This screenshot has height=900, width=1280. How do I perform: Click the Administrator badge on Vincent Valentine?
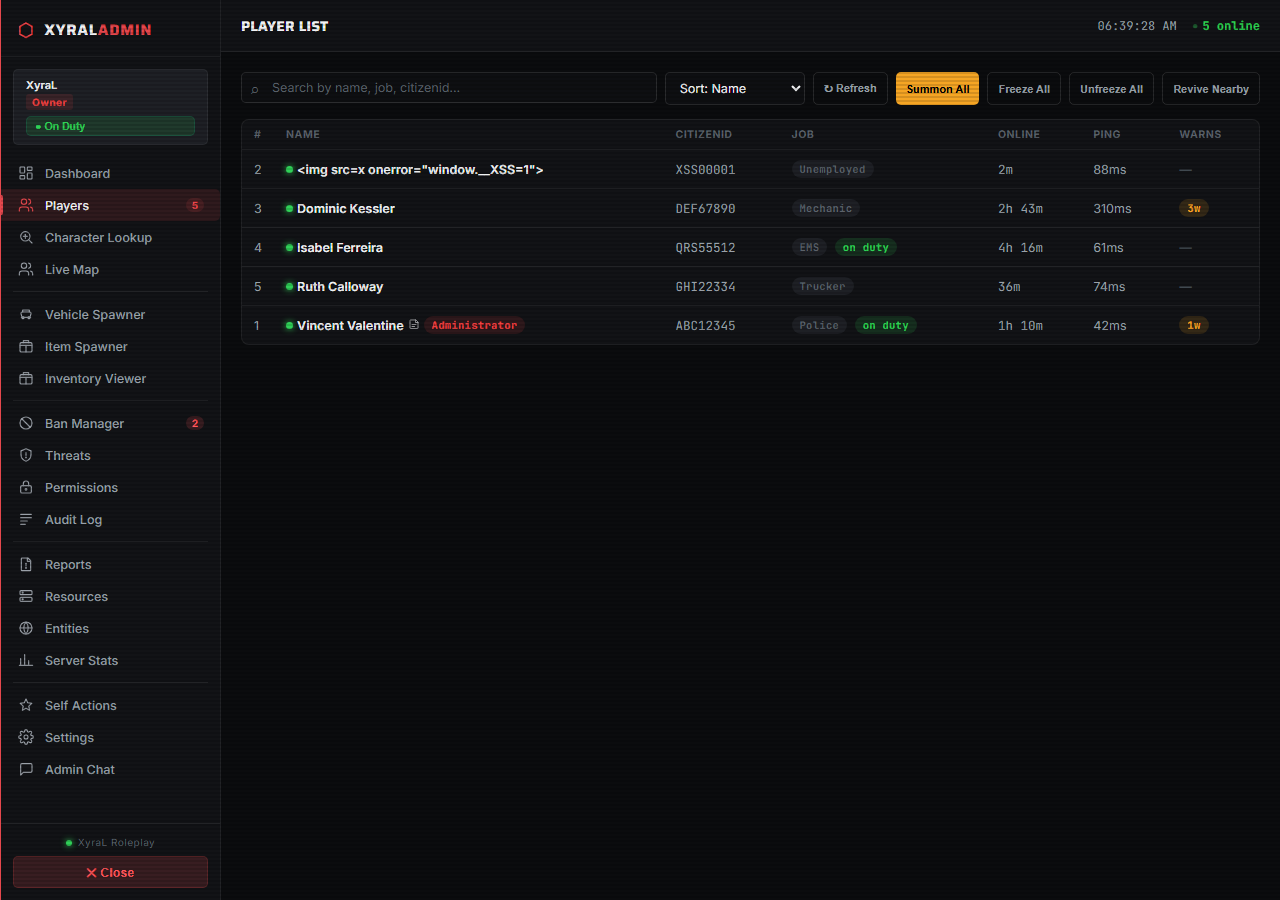[474, 325]
